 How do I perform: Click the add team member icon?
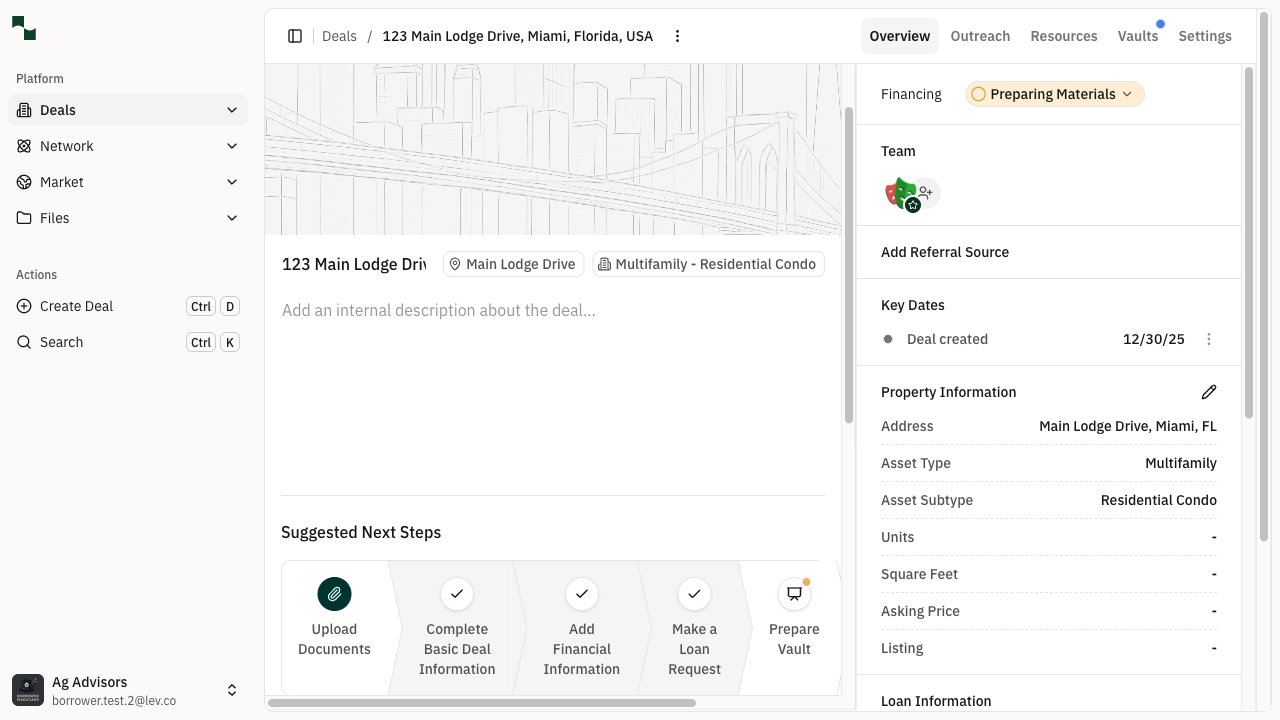point(925,190)
